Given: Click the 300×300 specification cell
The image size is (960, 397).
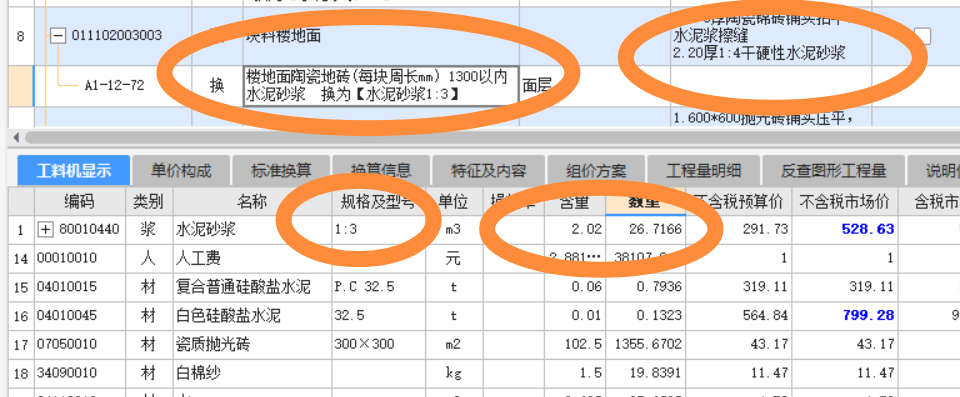Looking at the screenshot, I should 378,344.
